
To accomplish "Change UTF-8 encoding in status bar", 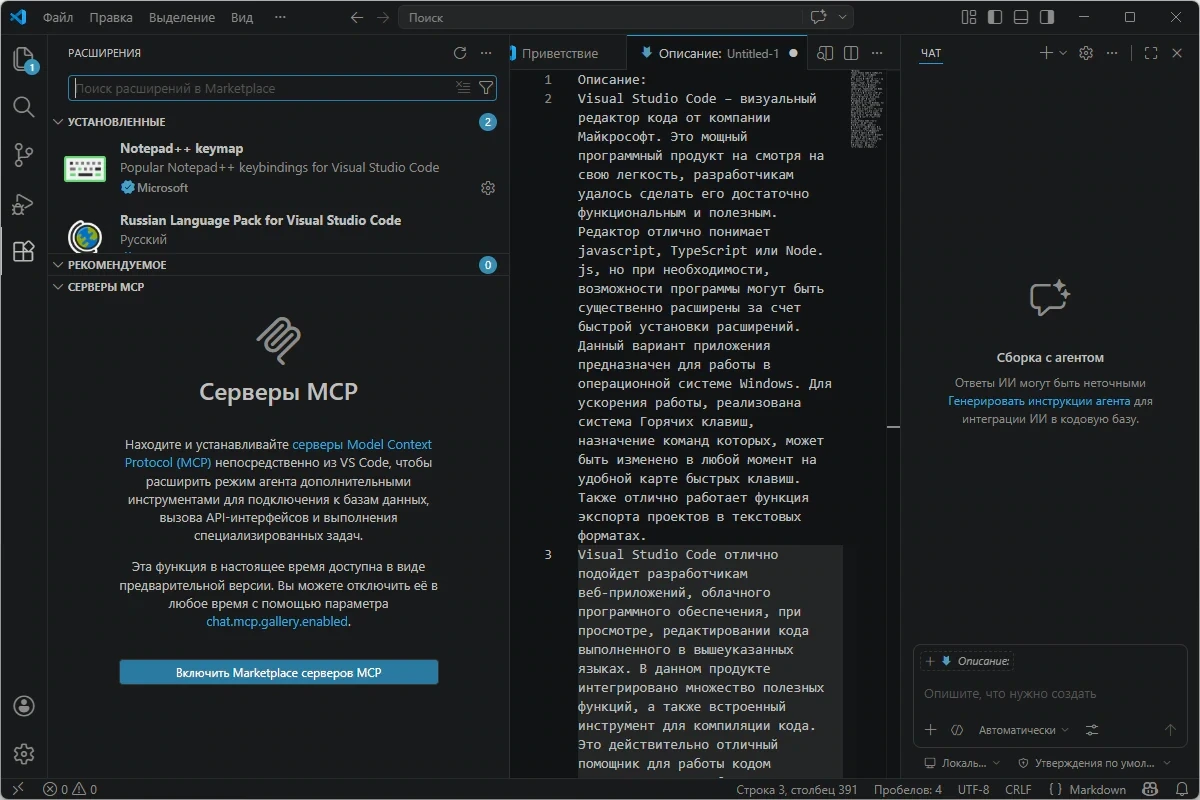I will (973, 790).
